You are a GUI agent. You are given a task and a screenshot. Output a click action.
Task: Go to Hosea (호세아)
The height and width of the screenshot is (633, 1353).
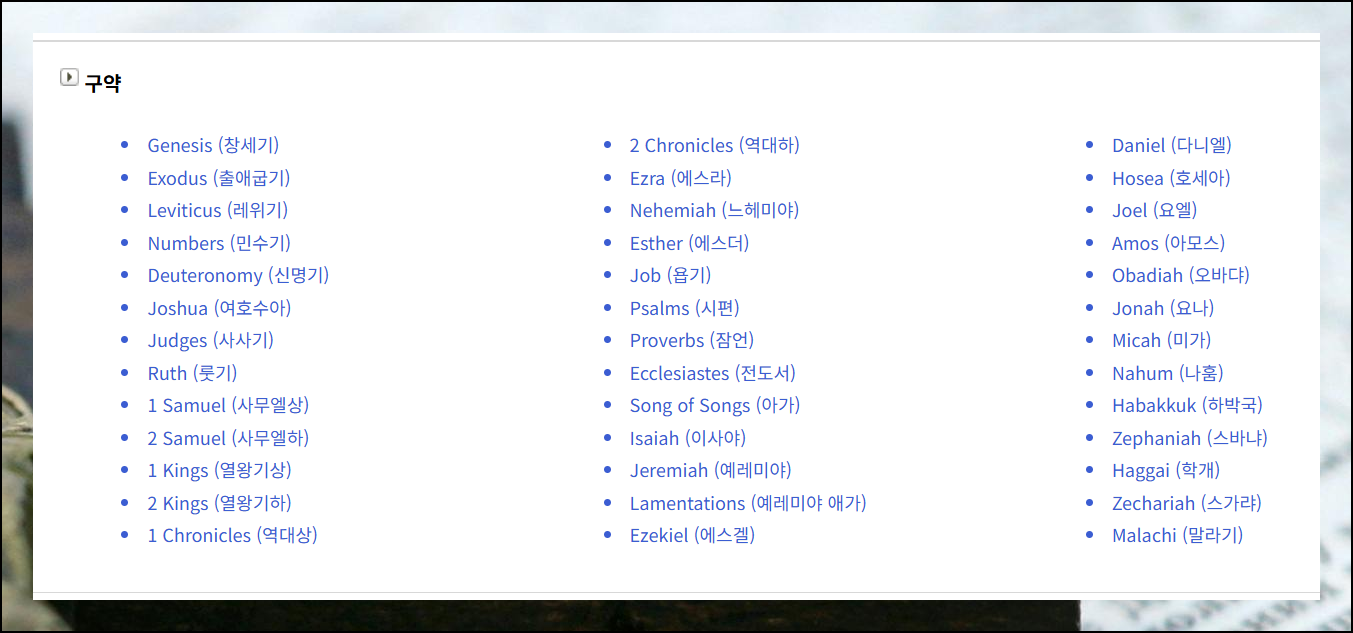[x=1171, y=178]
